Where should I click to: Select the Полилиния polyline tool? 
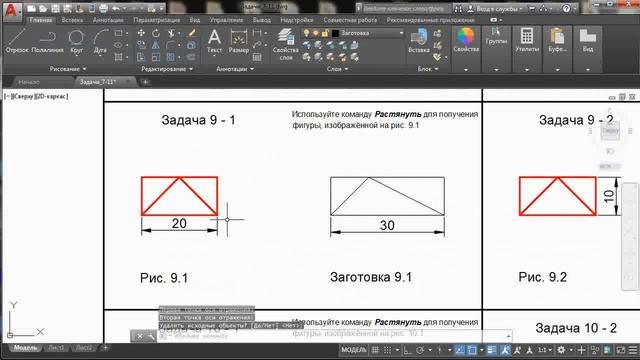(x=47, y=41)
